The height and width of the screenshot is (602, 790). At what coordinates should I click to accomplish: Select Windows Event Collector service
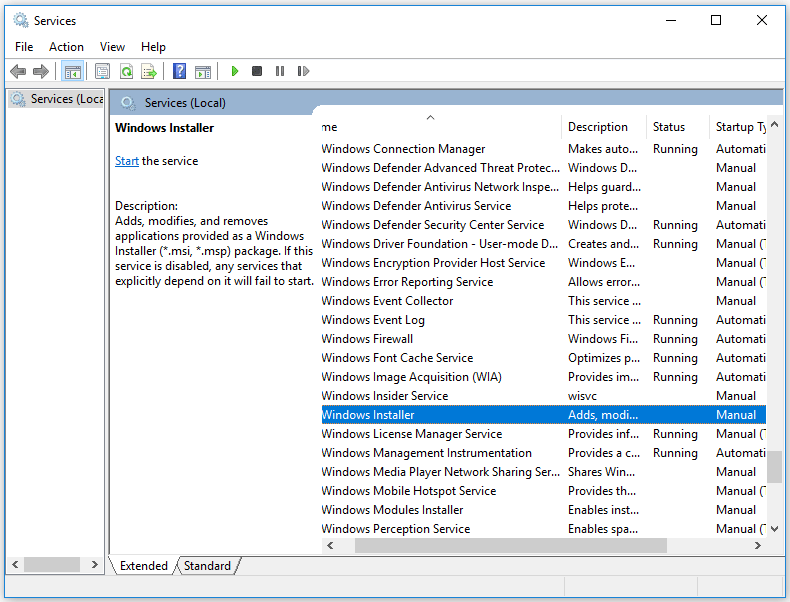[x=544, y=301]
